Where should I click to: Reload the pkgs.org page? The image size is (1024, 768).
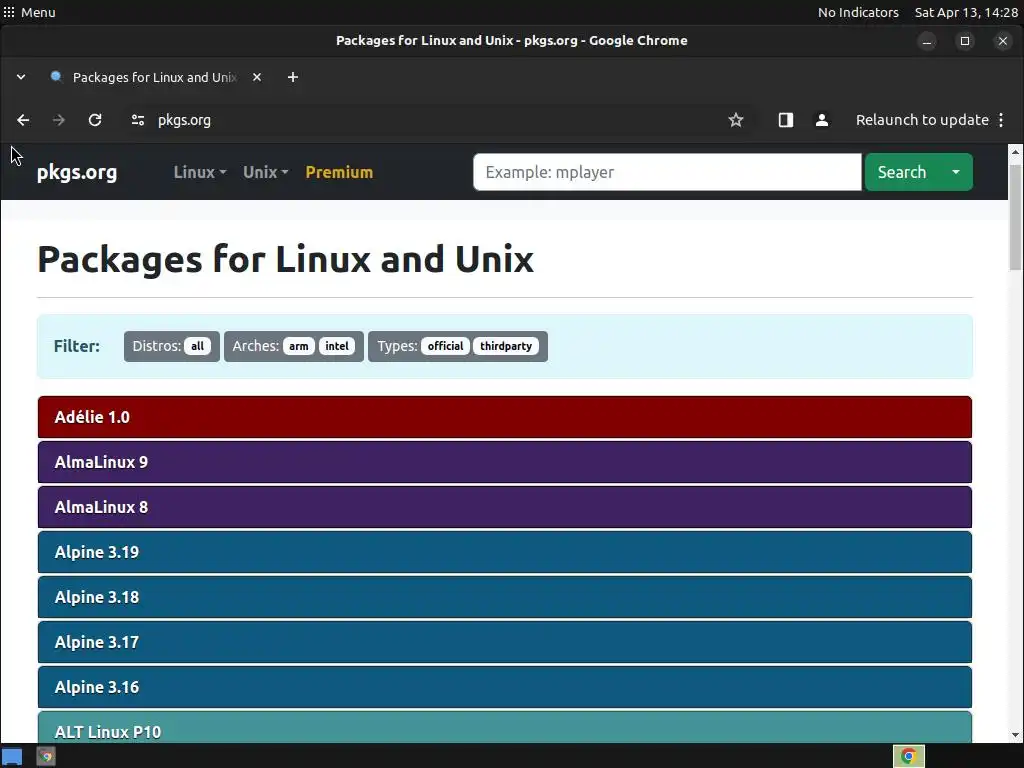95,120
